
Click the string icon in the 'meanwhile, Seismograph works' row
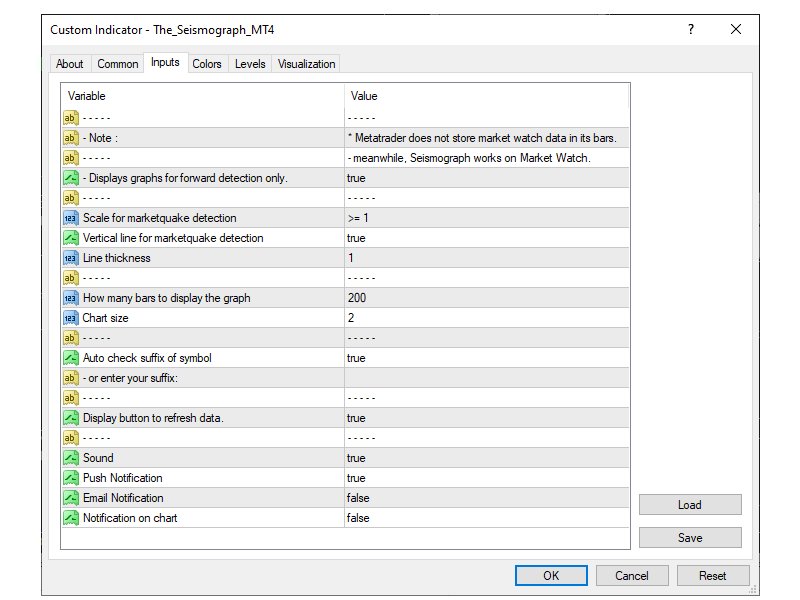click(x=70, y=158)
